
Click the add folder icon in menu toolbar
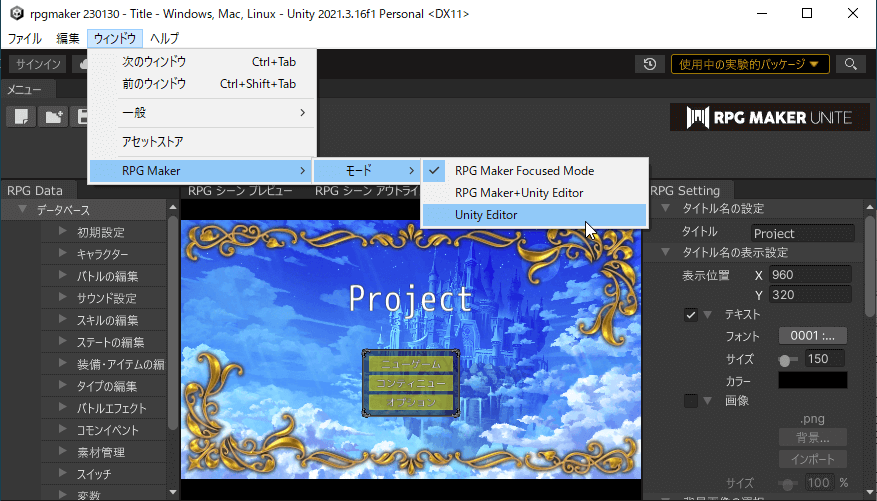[53, 117]
